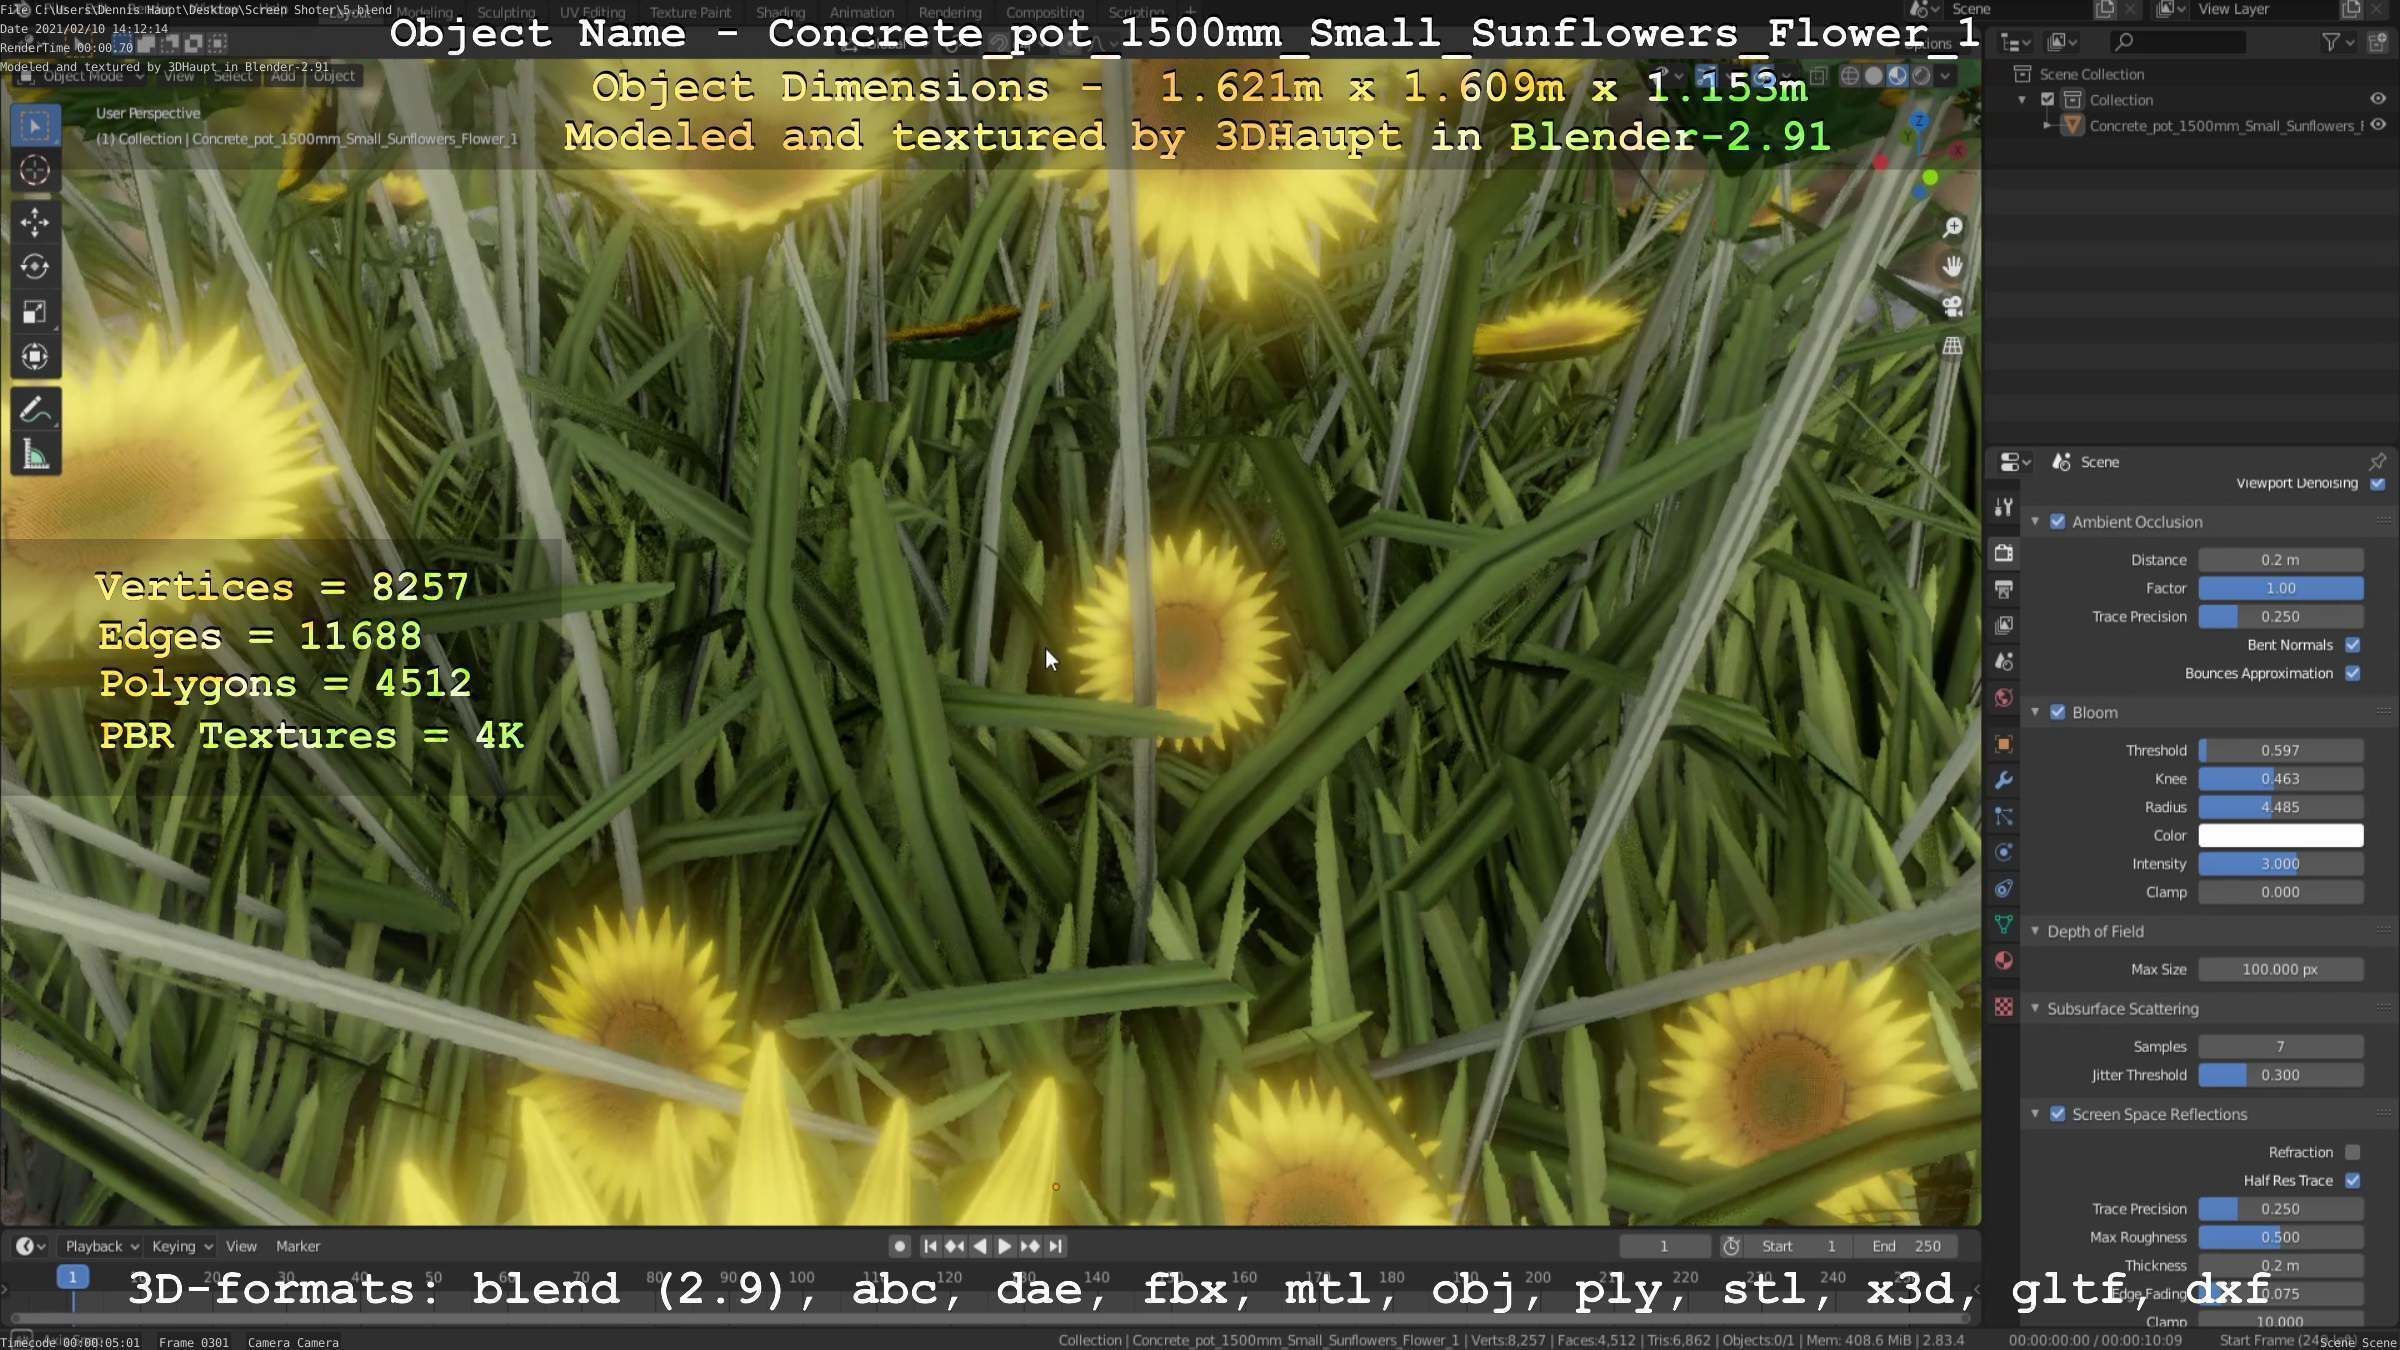
Task: Open viewport shading options dropdown arrow
Action: pyautogui.click(x=1945, y=76)
